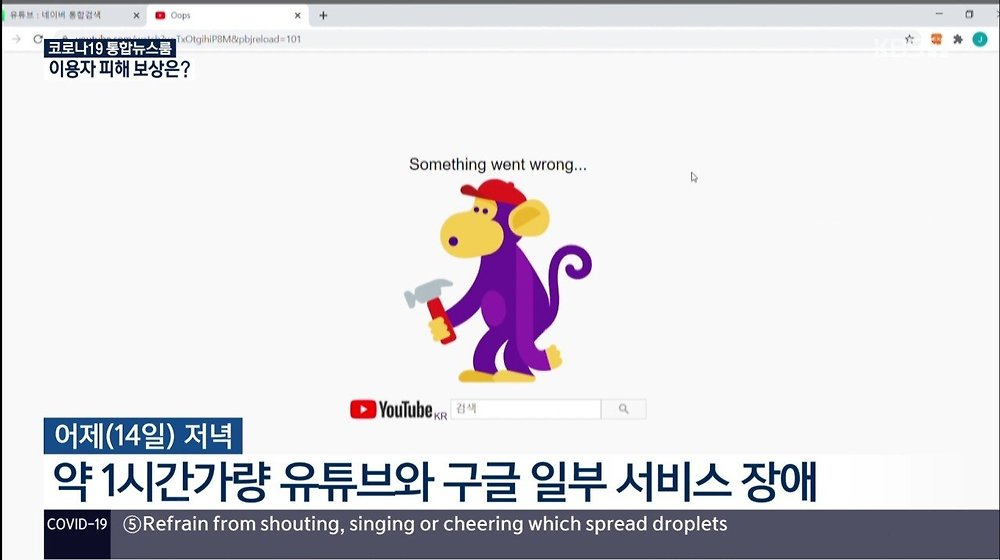The image size is (1000, 560).
Task: Click the magnifier search button
Action: pos(624,409)
